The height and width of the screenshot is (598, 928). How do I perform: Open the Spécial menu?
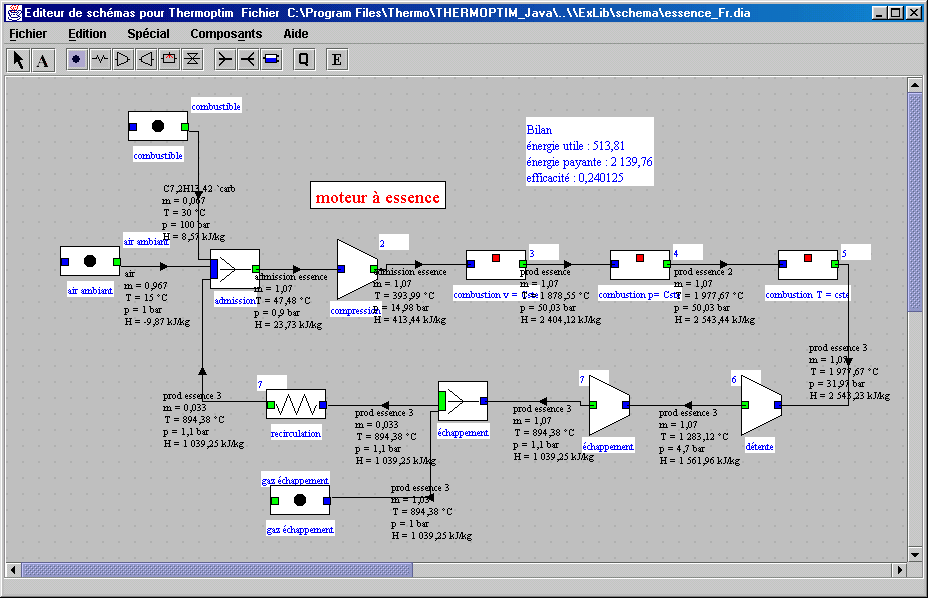(x=149, y=34)
